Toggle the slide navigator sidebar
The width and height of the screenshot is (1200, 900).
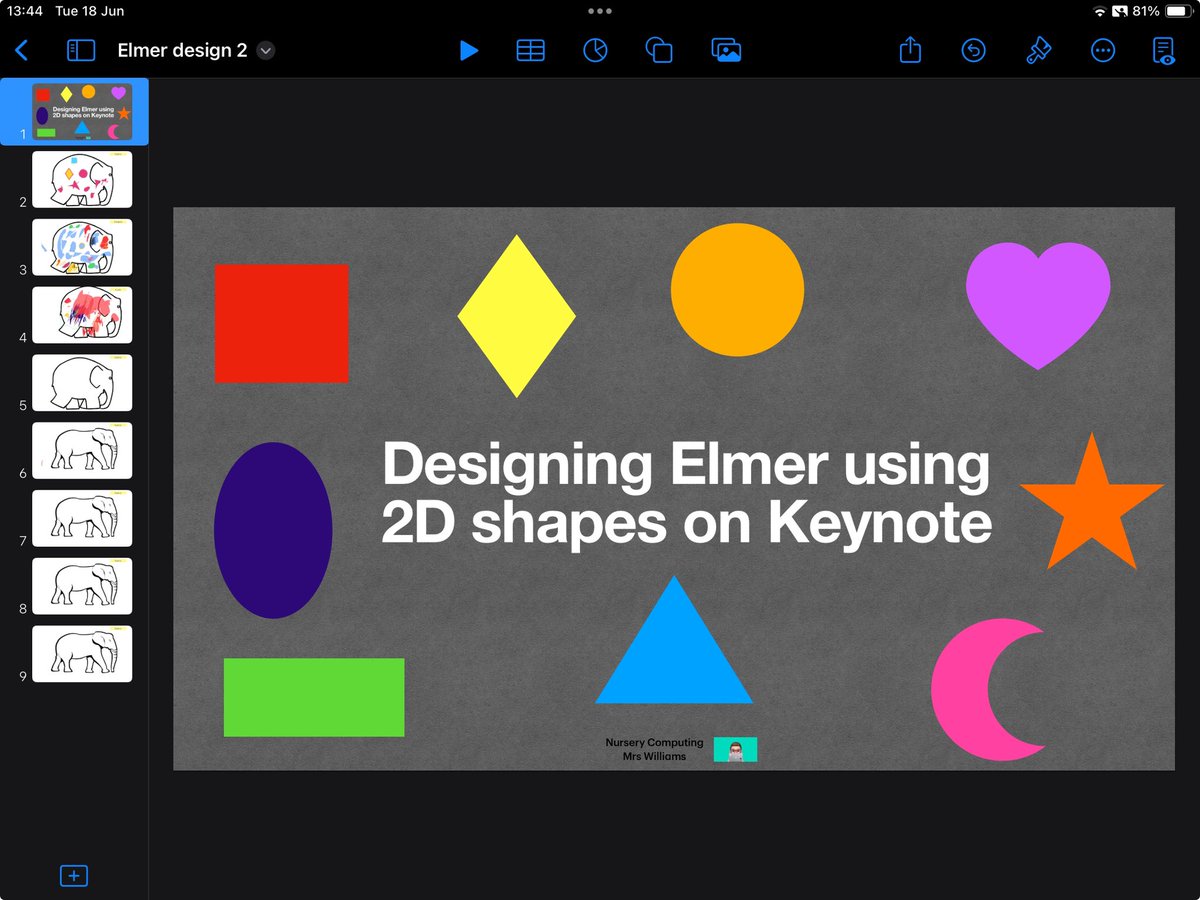coord(80,50)
